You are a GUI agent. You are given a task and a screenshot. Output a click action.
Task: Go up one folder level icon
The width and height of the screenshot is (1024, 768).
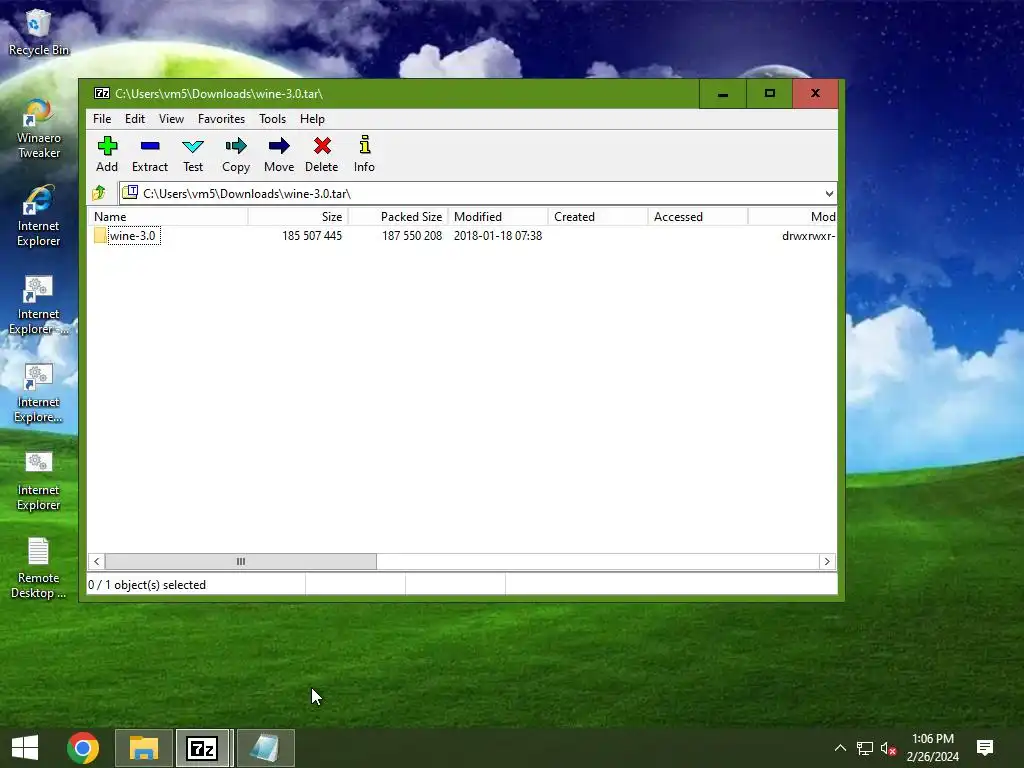(99, 193)
